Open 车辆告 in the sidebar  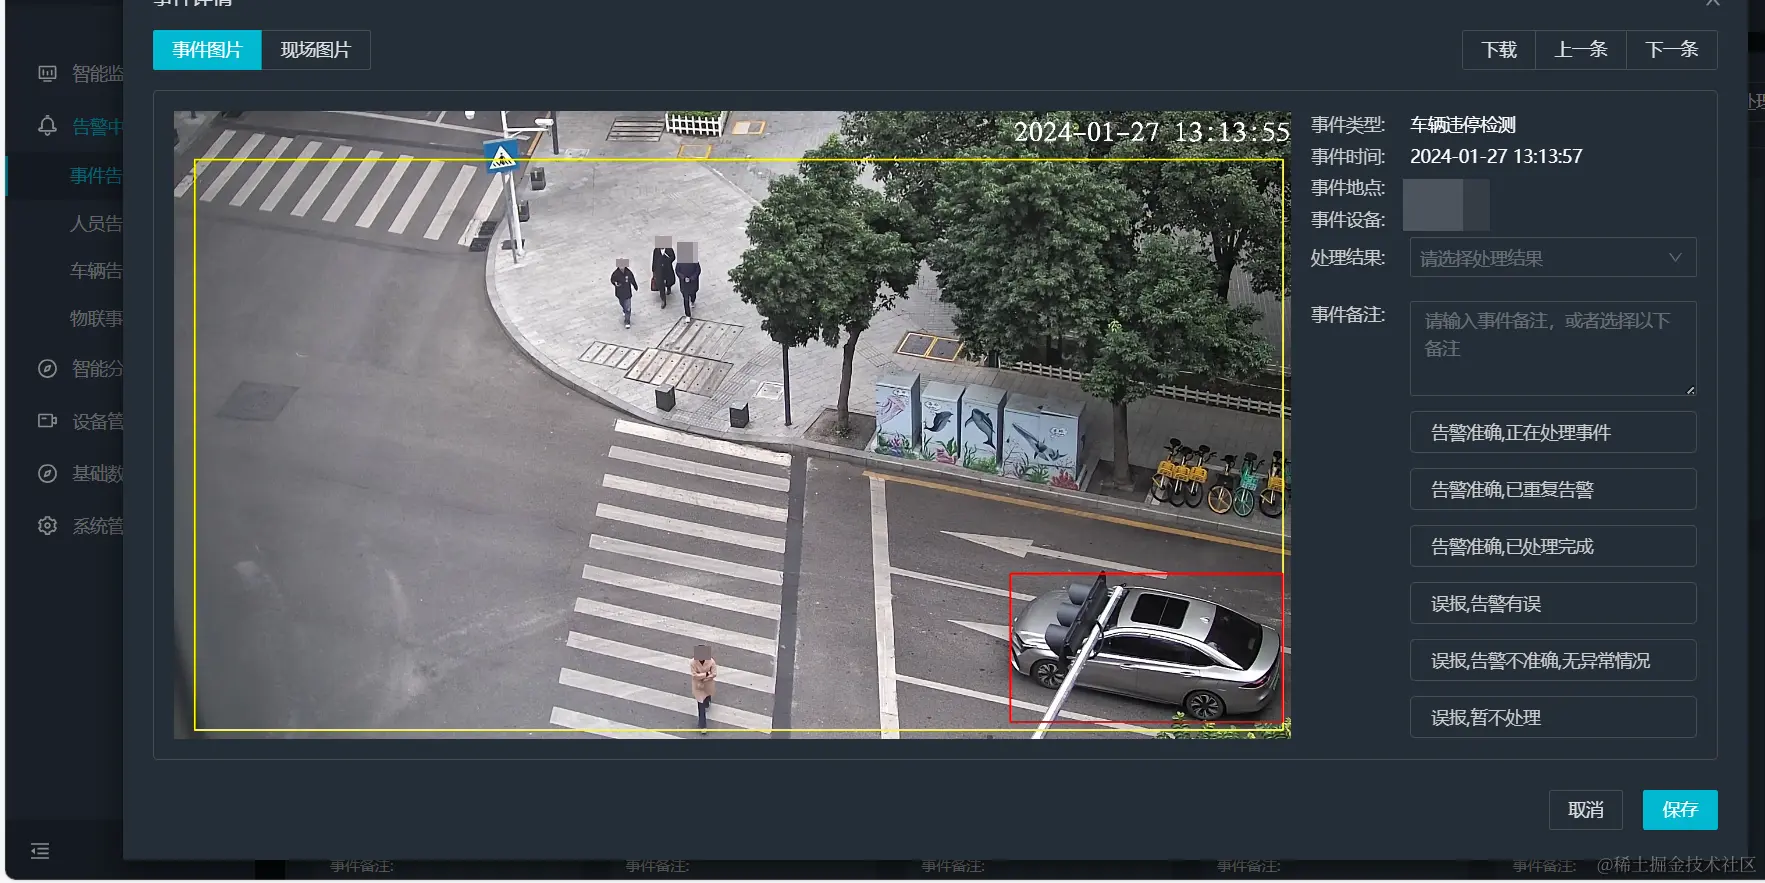point(95,270)
